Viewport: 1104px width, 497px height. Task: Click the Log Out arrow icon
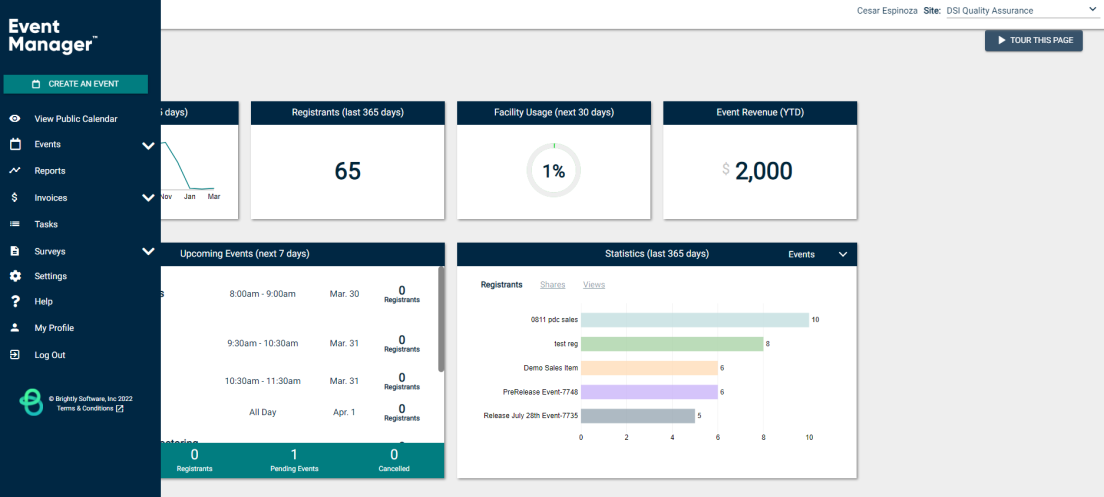[15, 355]
